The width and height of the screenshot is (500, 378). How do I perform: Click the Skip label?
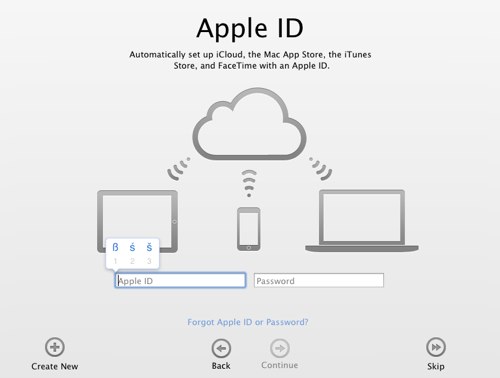click(x=436, y=366)
